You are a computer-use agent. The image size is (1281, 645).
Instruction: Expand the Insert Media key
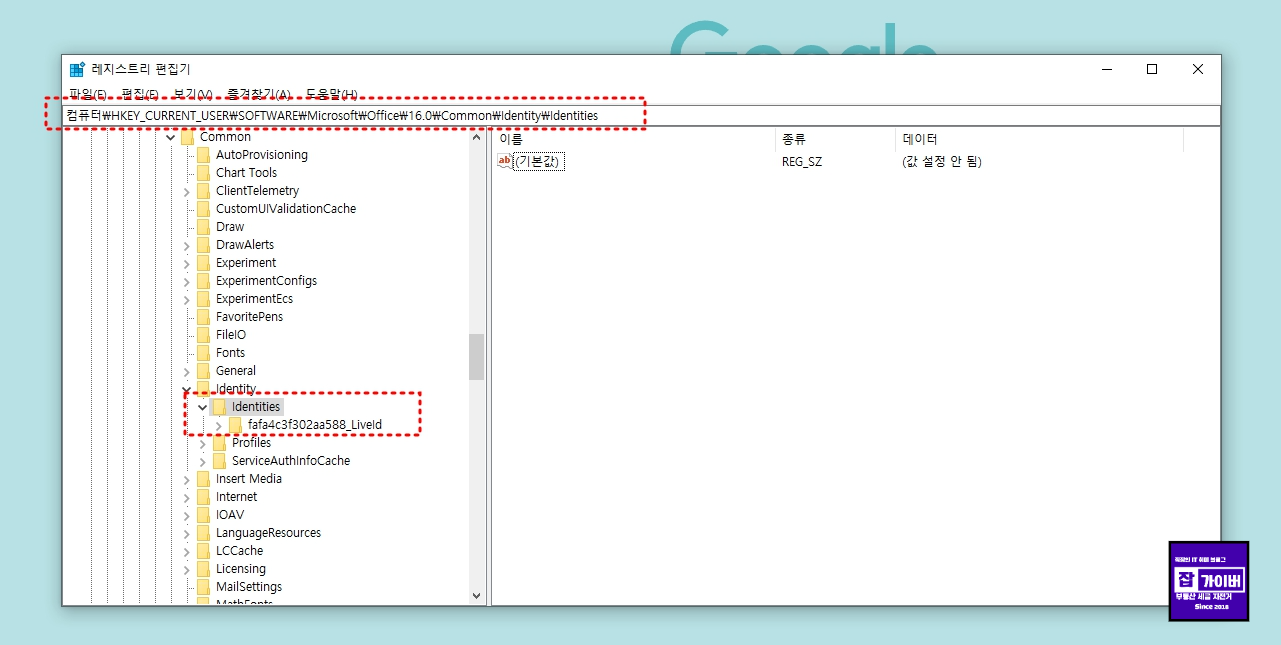coord(186,479)
